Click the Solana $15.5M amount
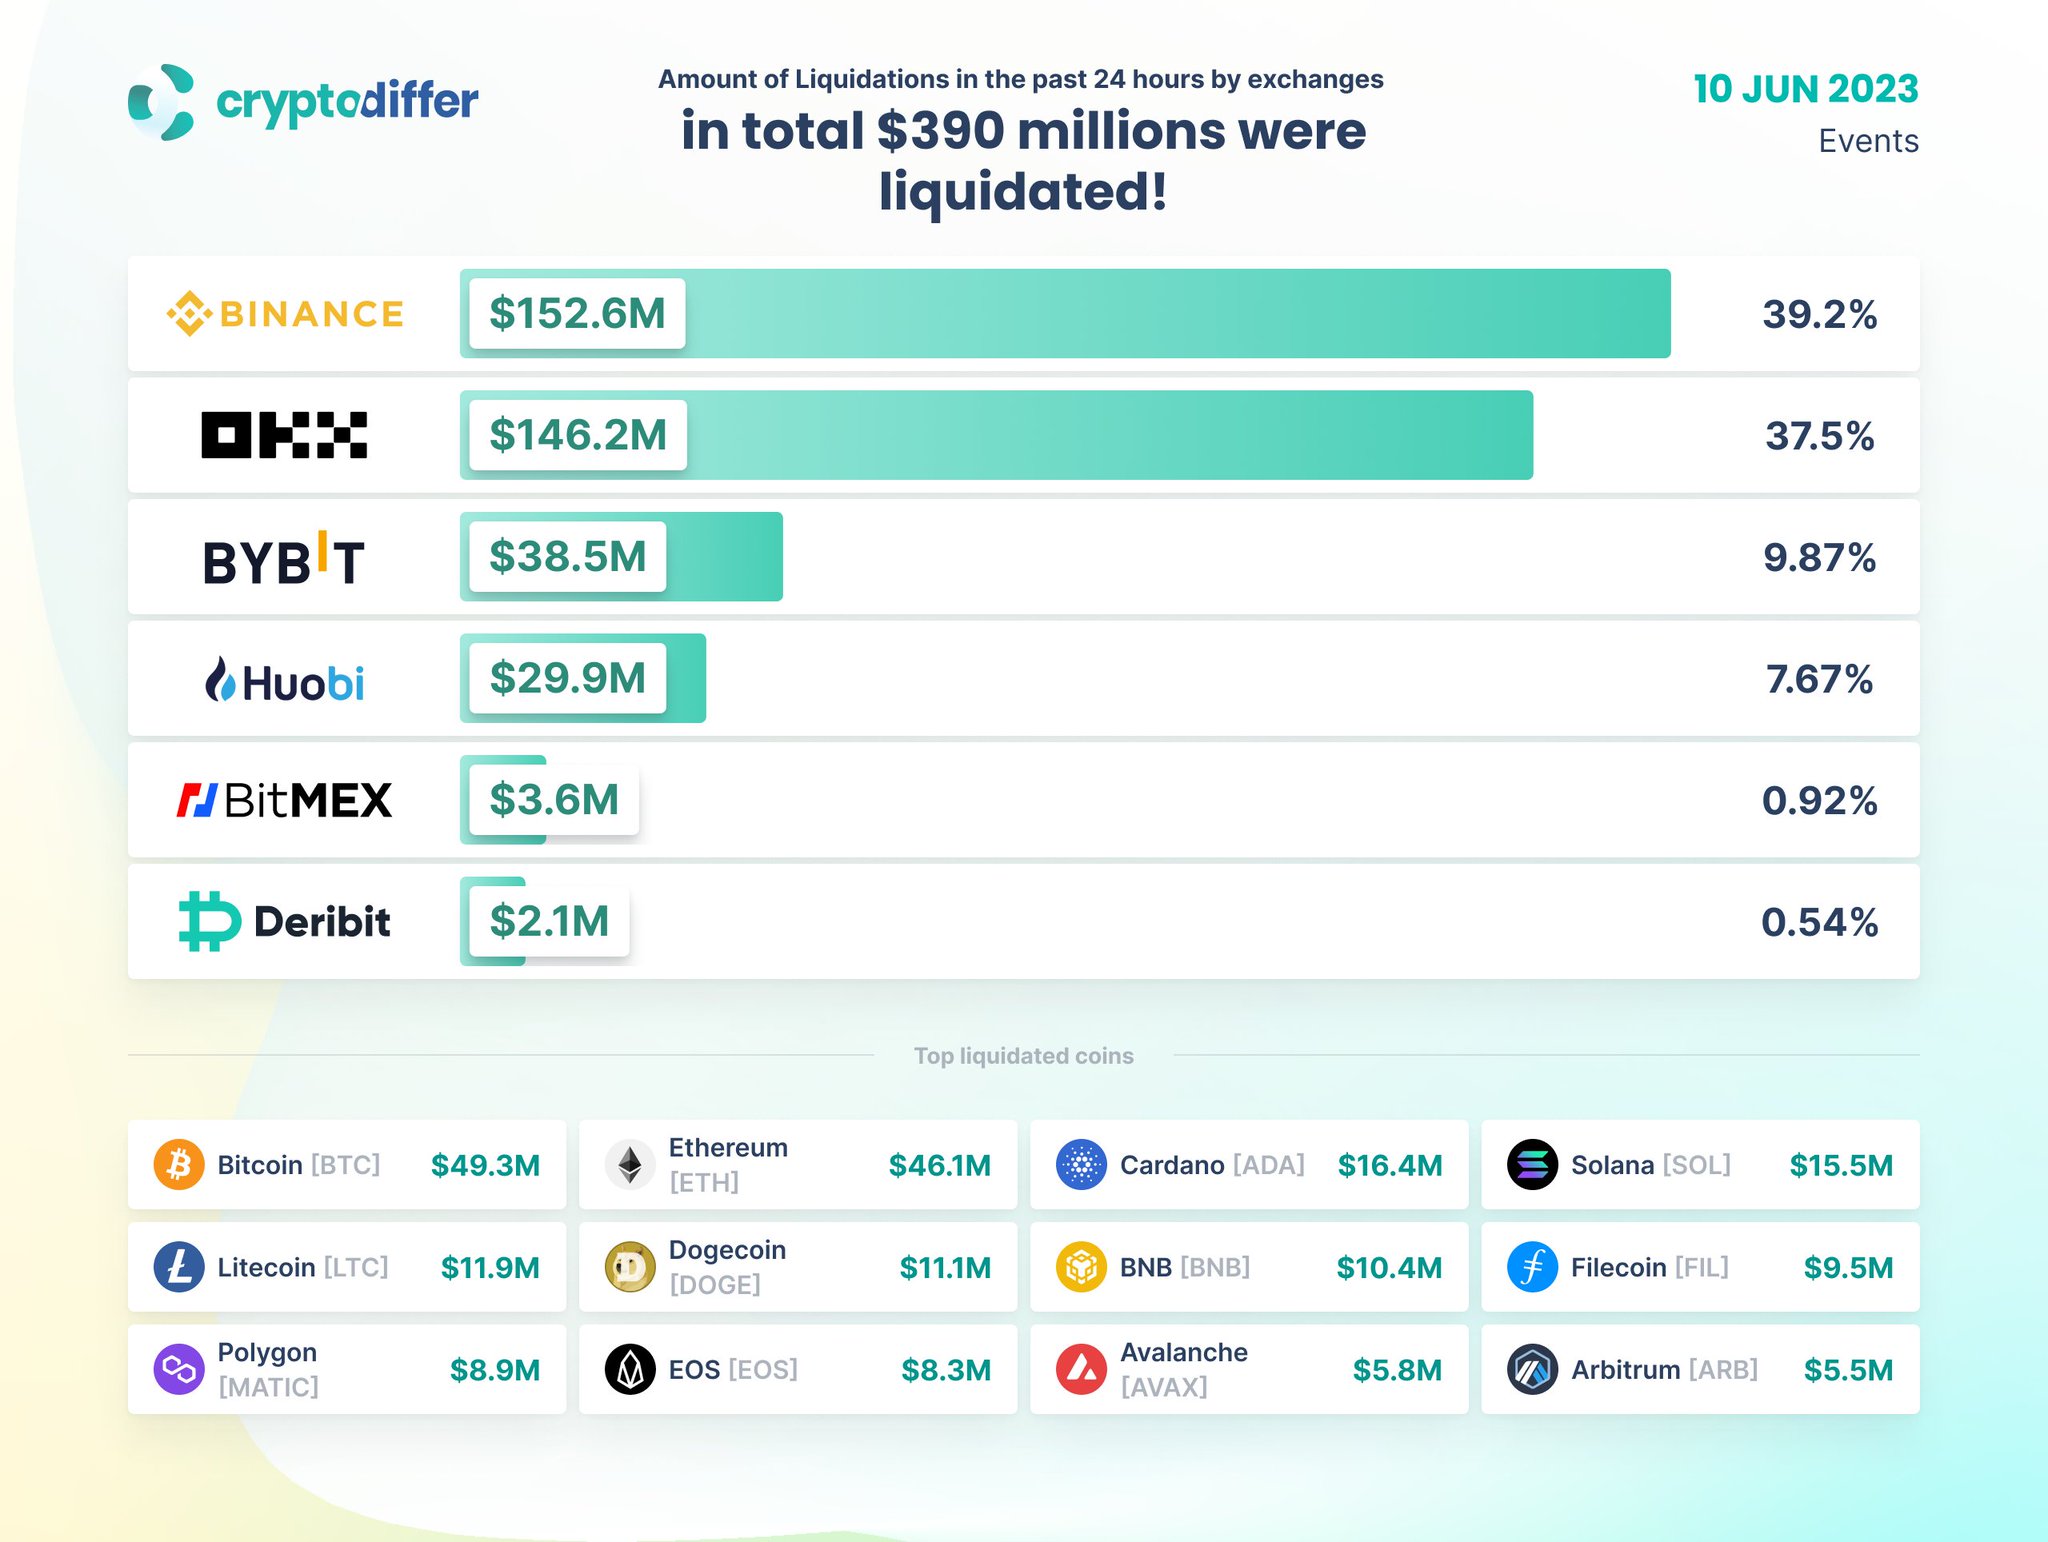Image resolution: width=2048 pixels, height=1542 pixels. [x=1841, y=1165]
